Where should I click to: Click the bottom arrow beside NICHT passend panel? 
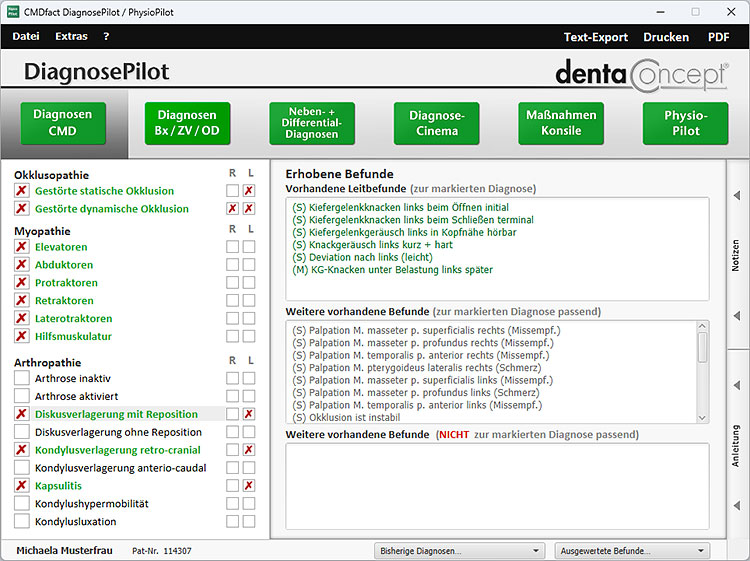(737, 506)
